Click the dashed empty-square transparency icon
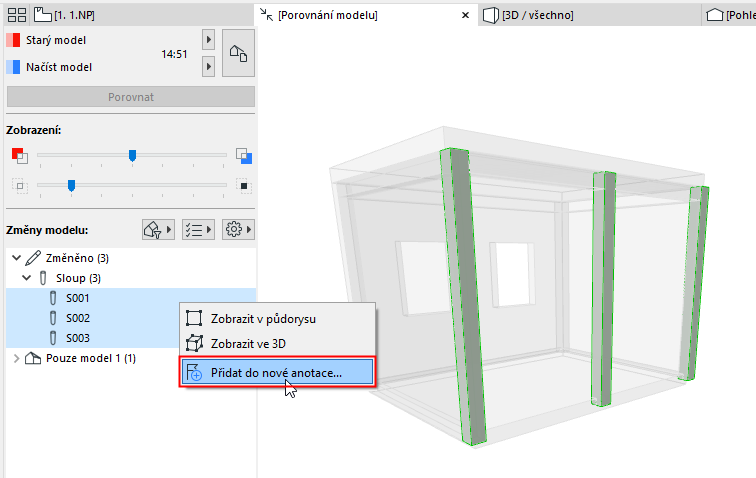The image size is (756, 478). tap(20, 186)
